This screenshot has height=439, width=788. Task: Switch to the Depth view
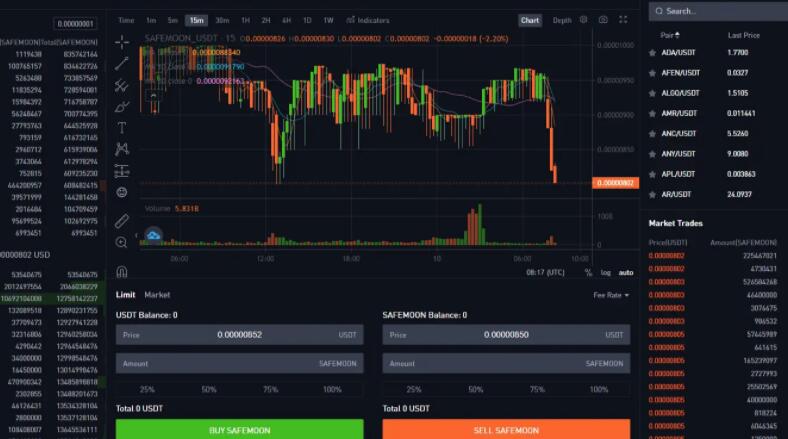tap(562, 20)
